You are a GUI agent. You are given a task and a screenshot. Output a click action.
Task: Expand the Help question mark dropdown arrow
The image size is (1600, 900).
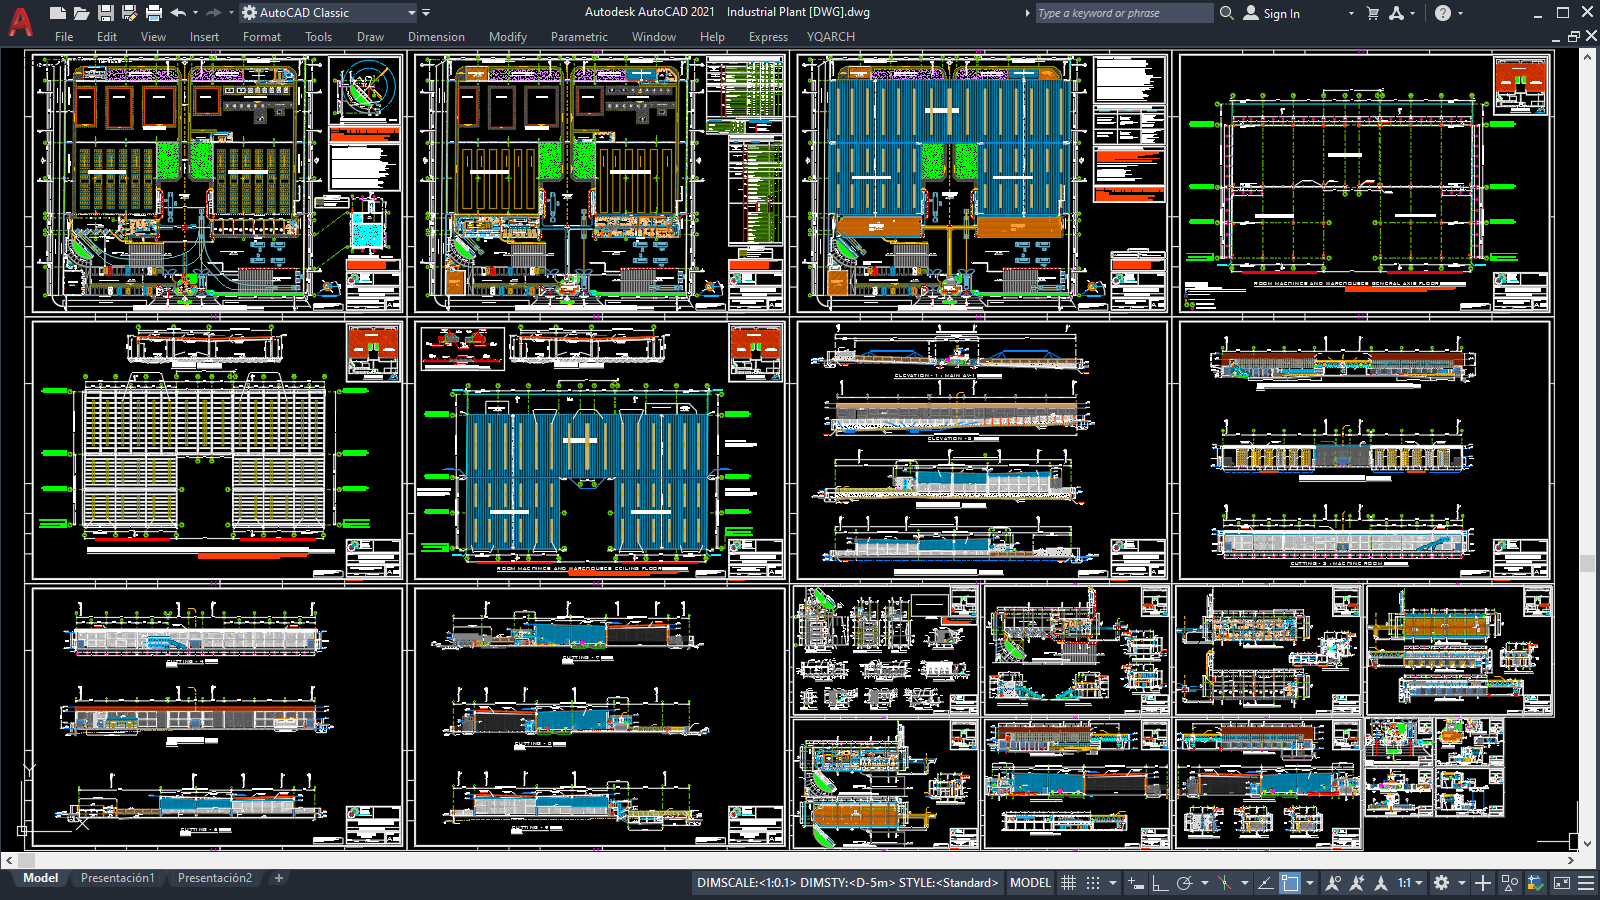click(x=1460, y=13)
